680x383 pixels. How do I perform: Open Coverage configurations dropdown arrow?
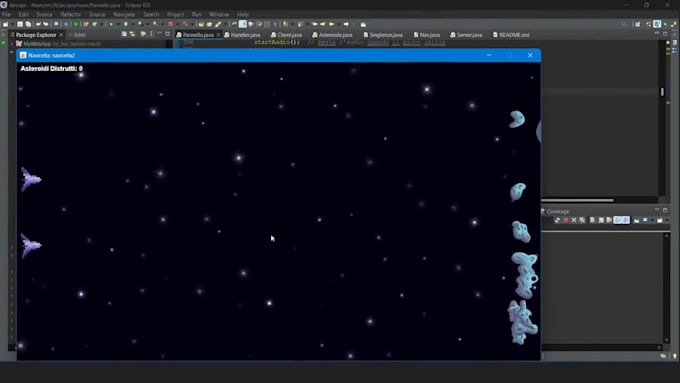tap(147, 24)
